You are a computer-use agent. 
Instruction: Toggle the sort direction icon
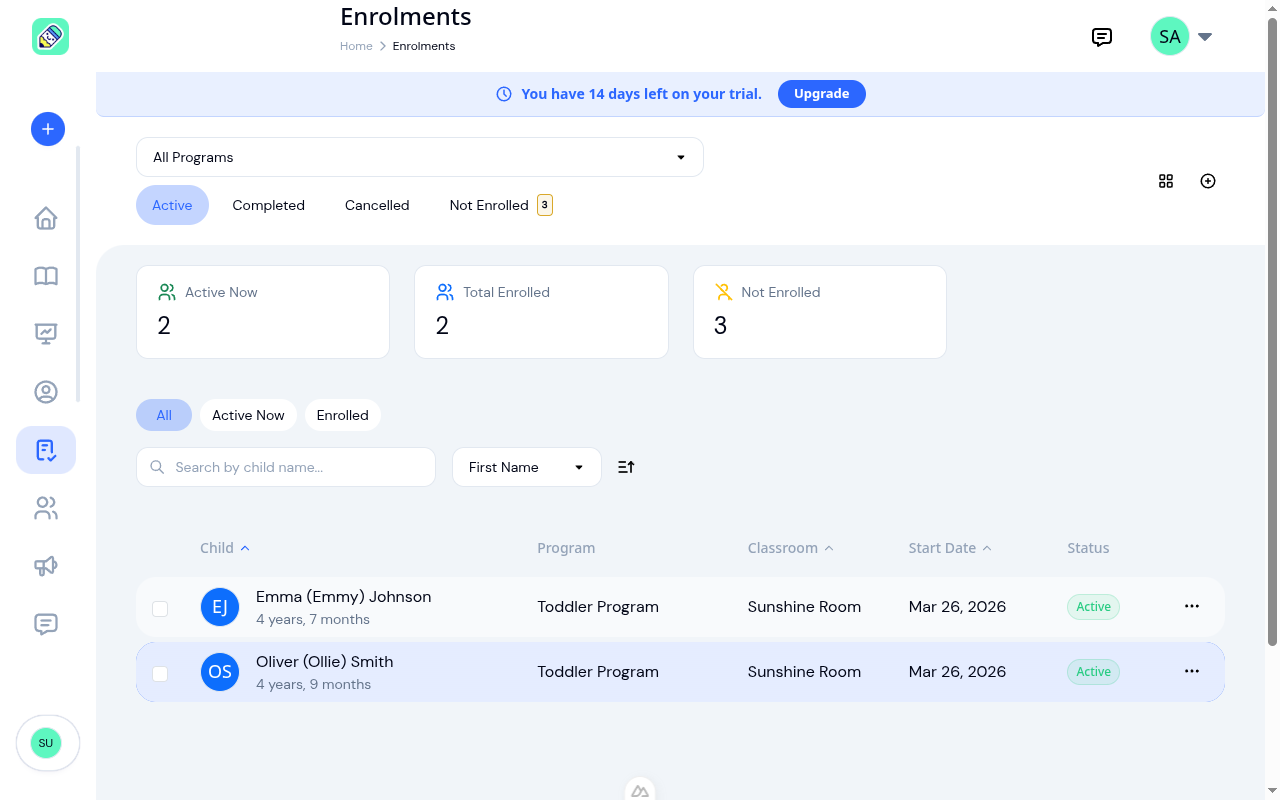[x=627, y=467]
